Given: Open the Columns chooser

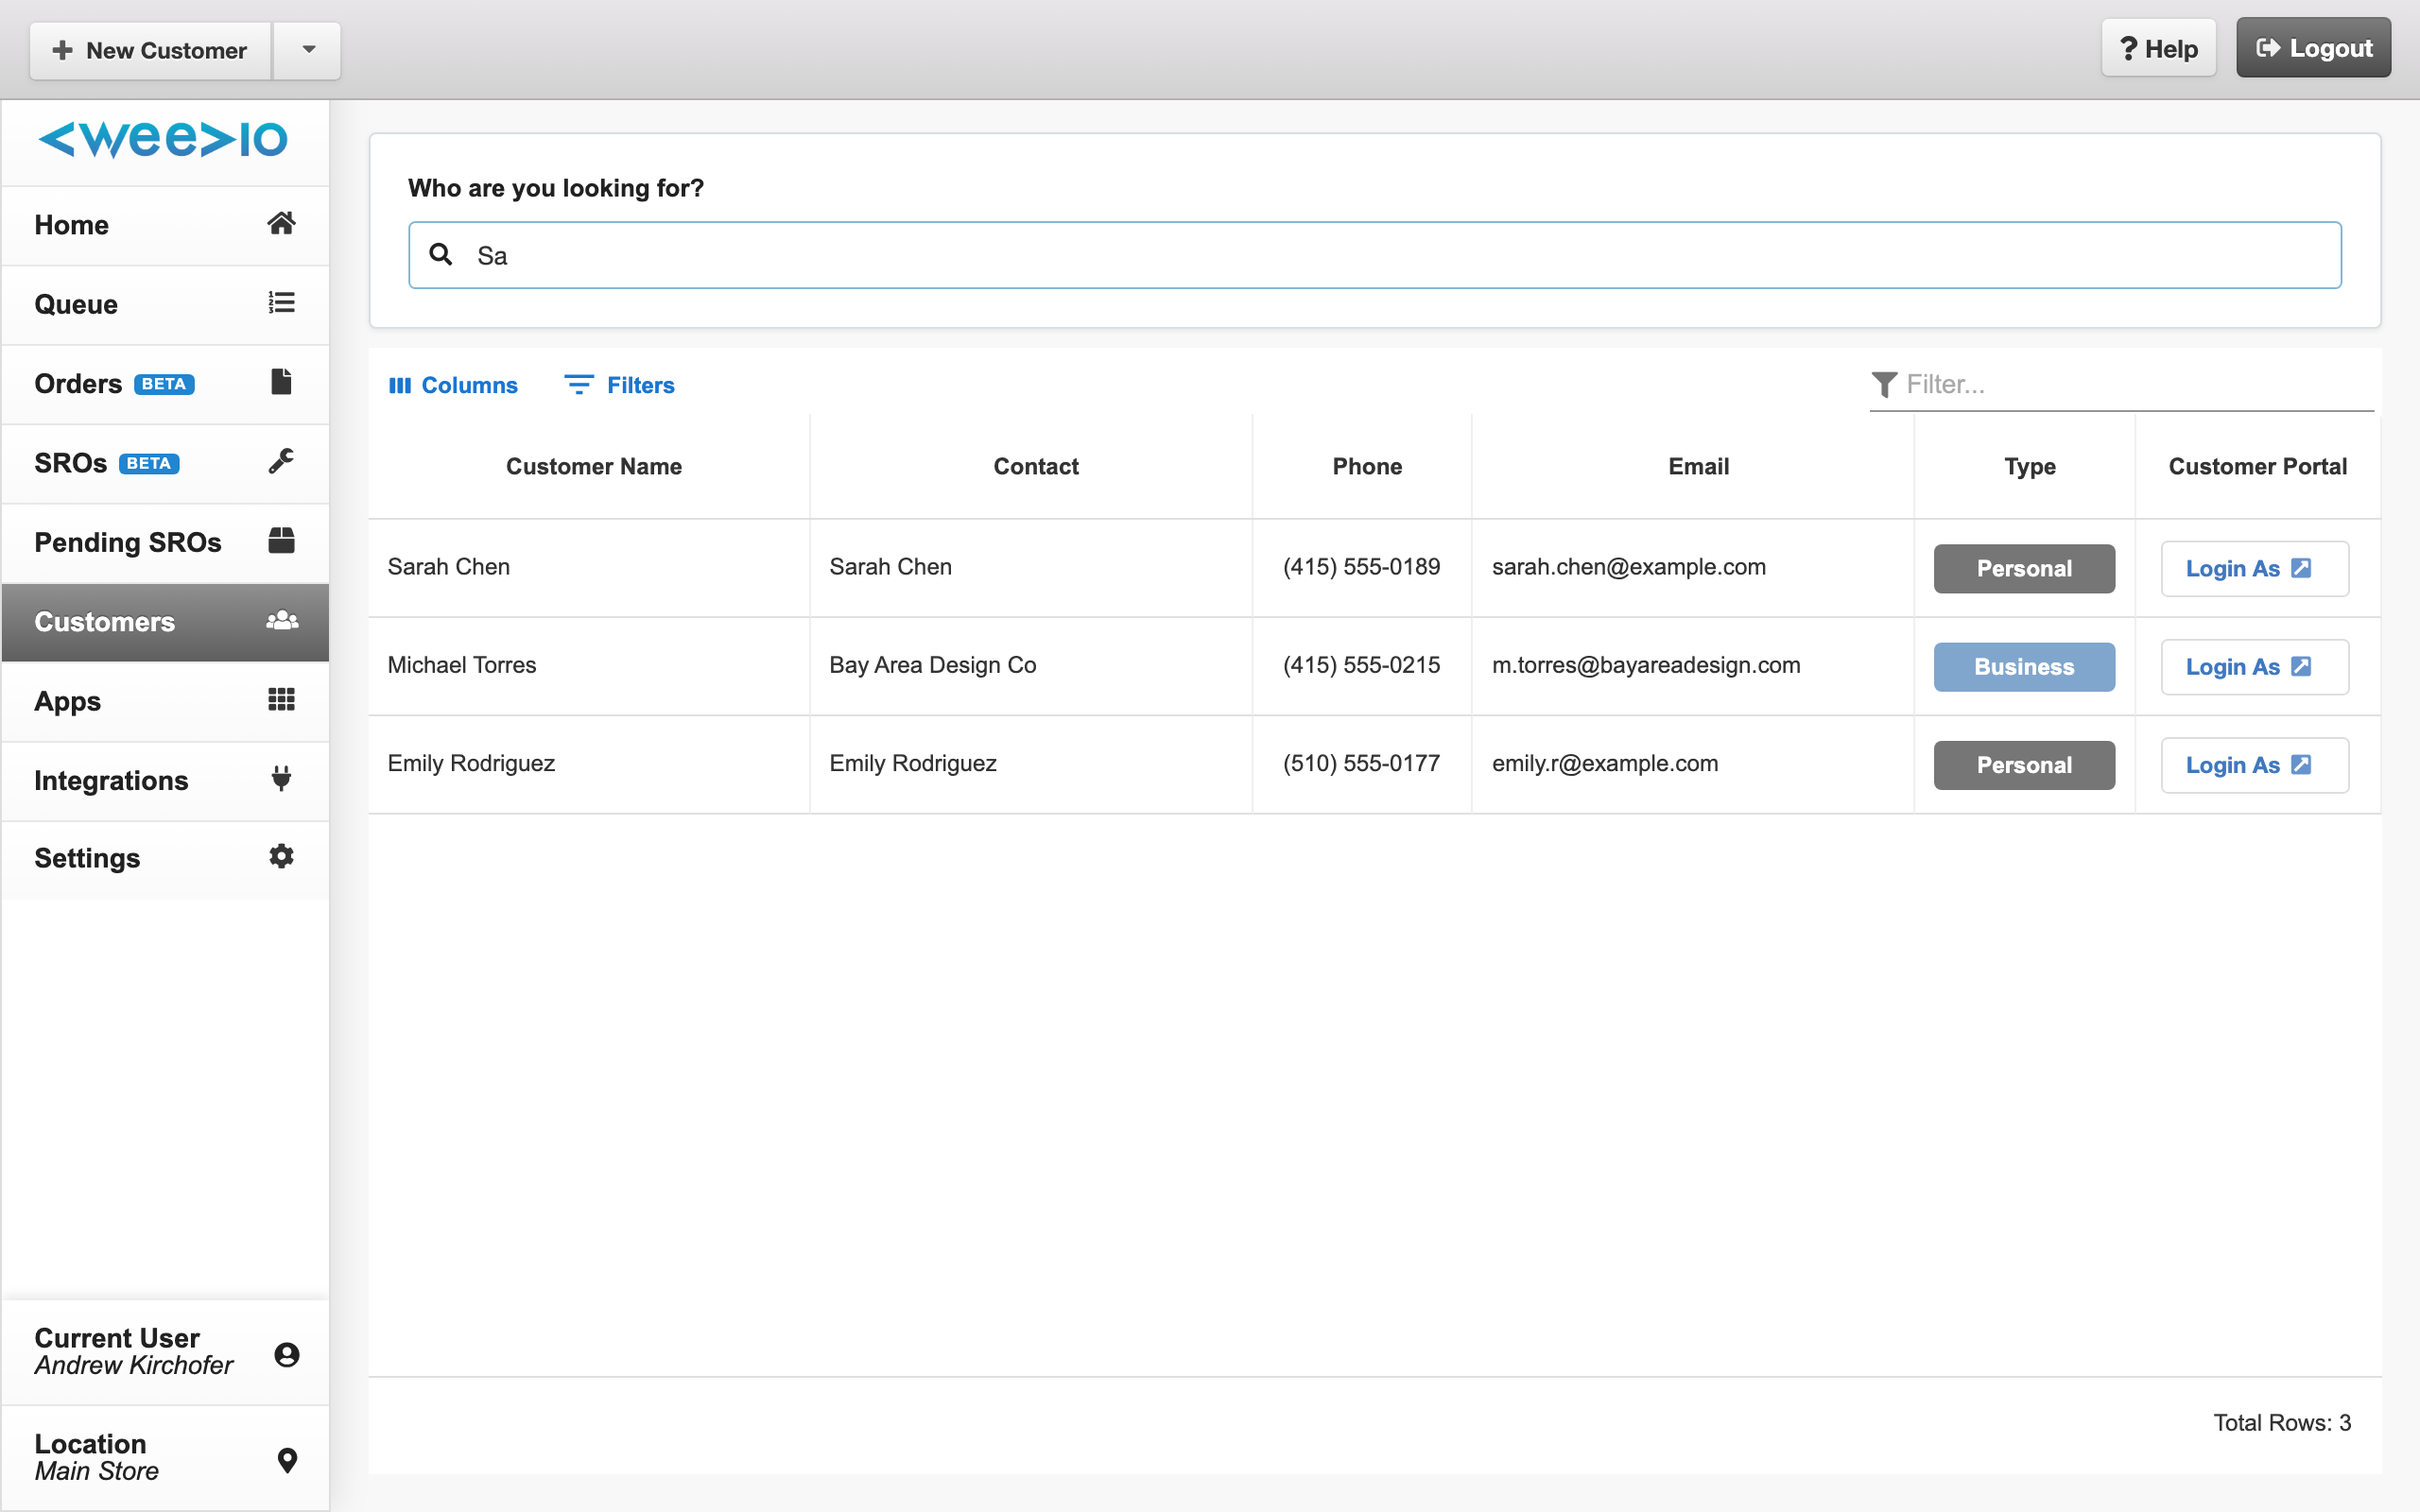Looking at the screenshot, I should (453, 385).
